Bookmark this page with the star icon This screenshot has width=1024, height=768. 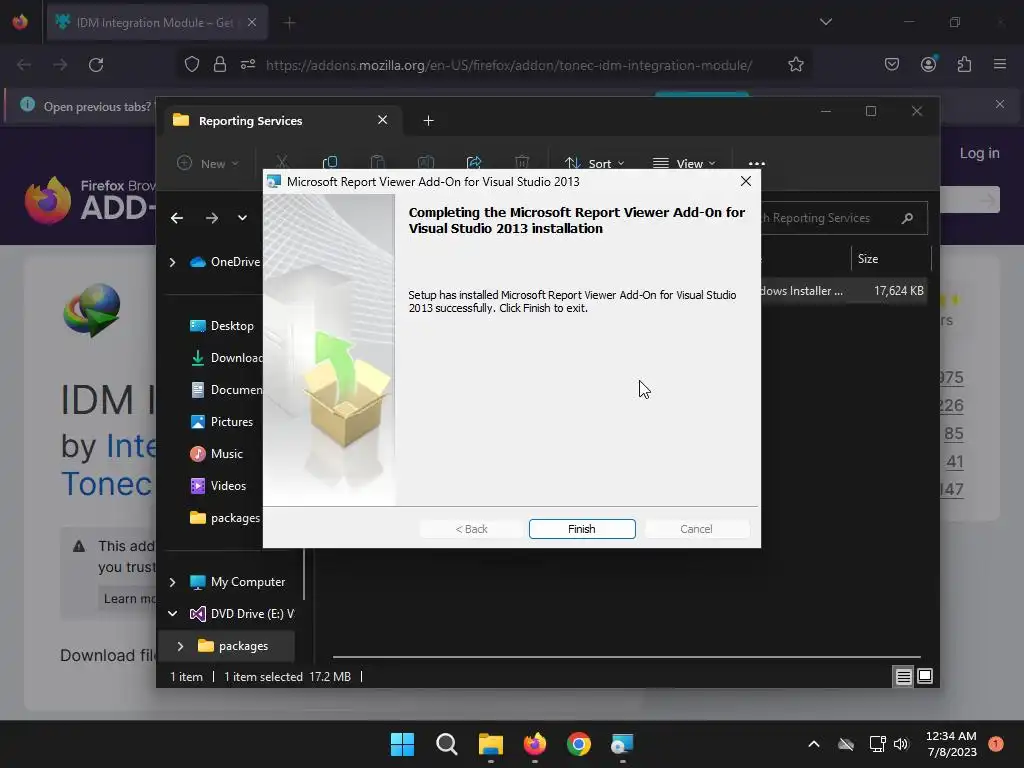point(795,65)
